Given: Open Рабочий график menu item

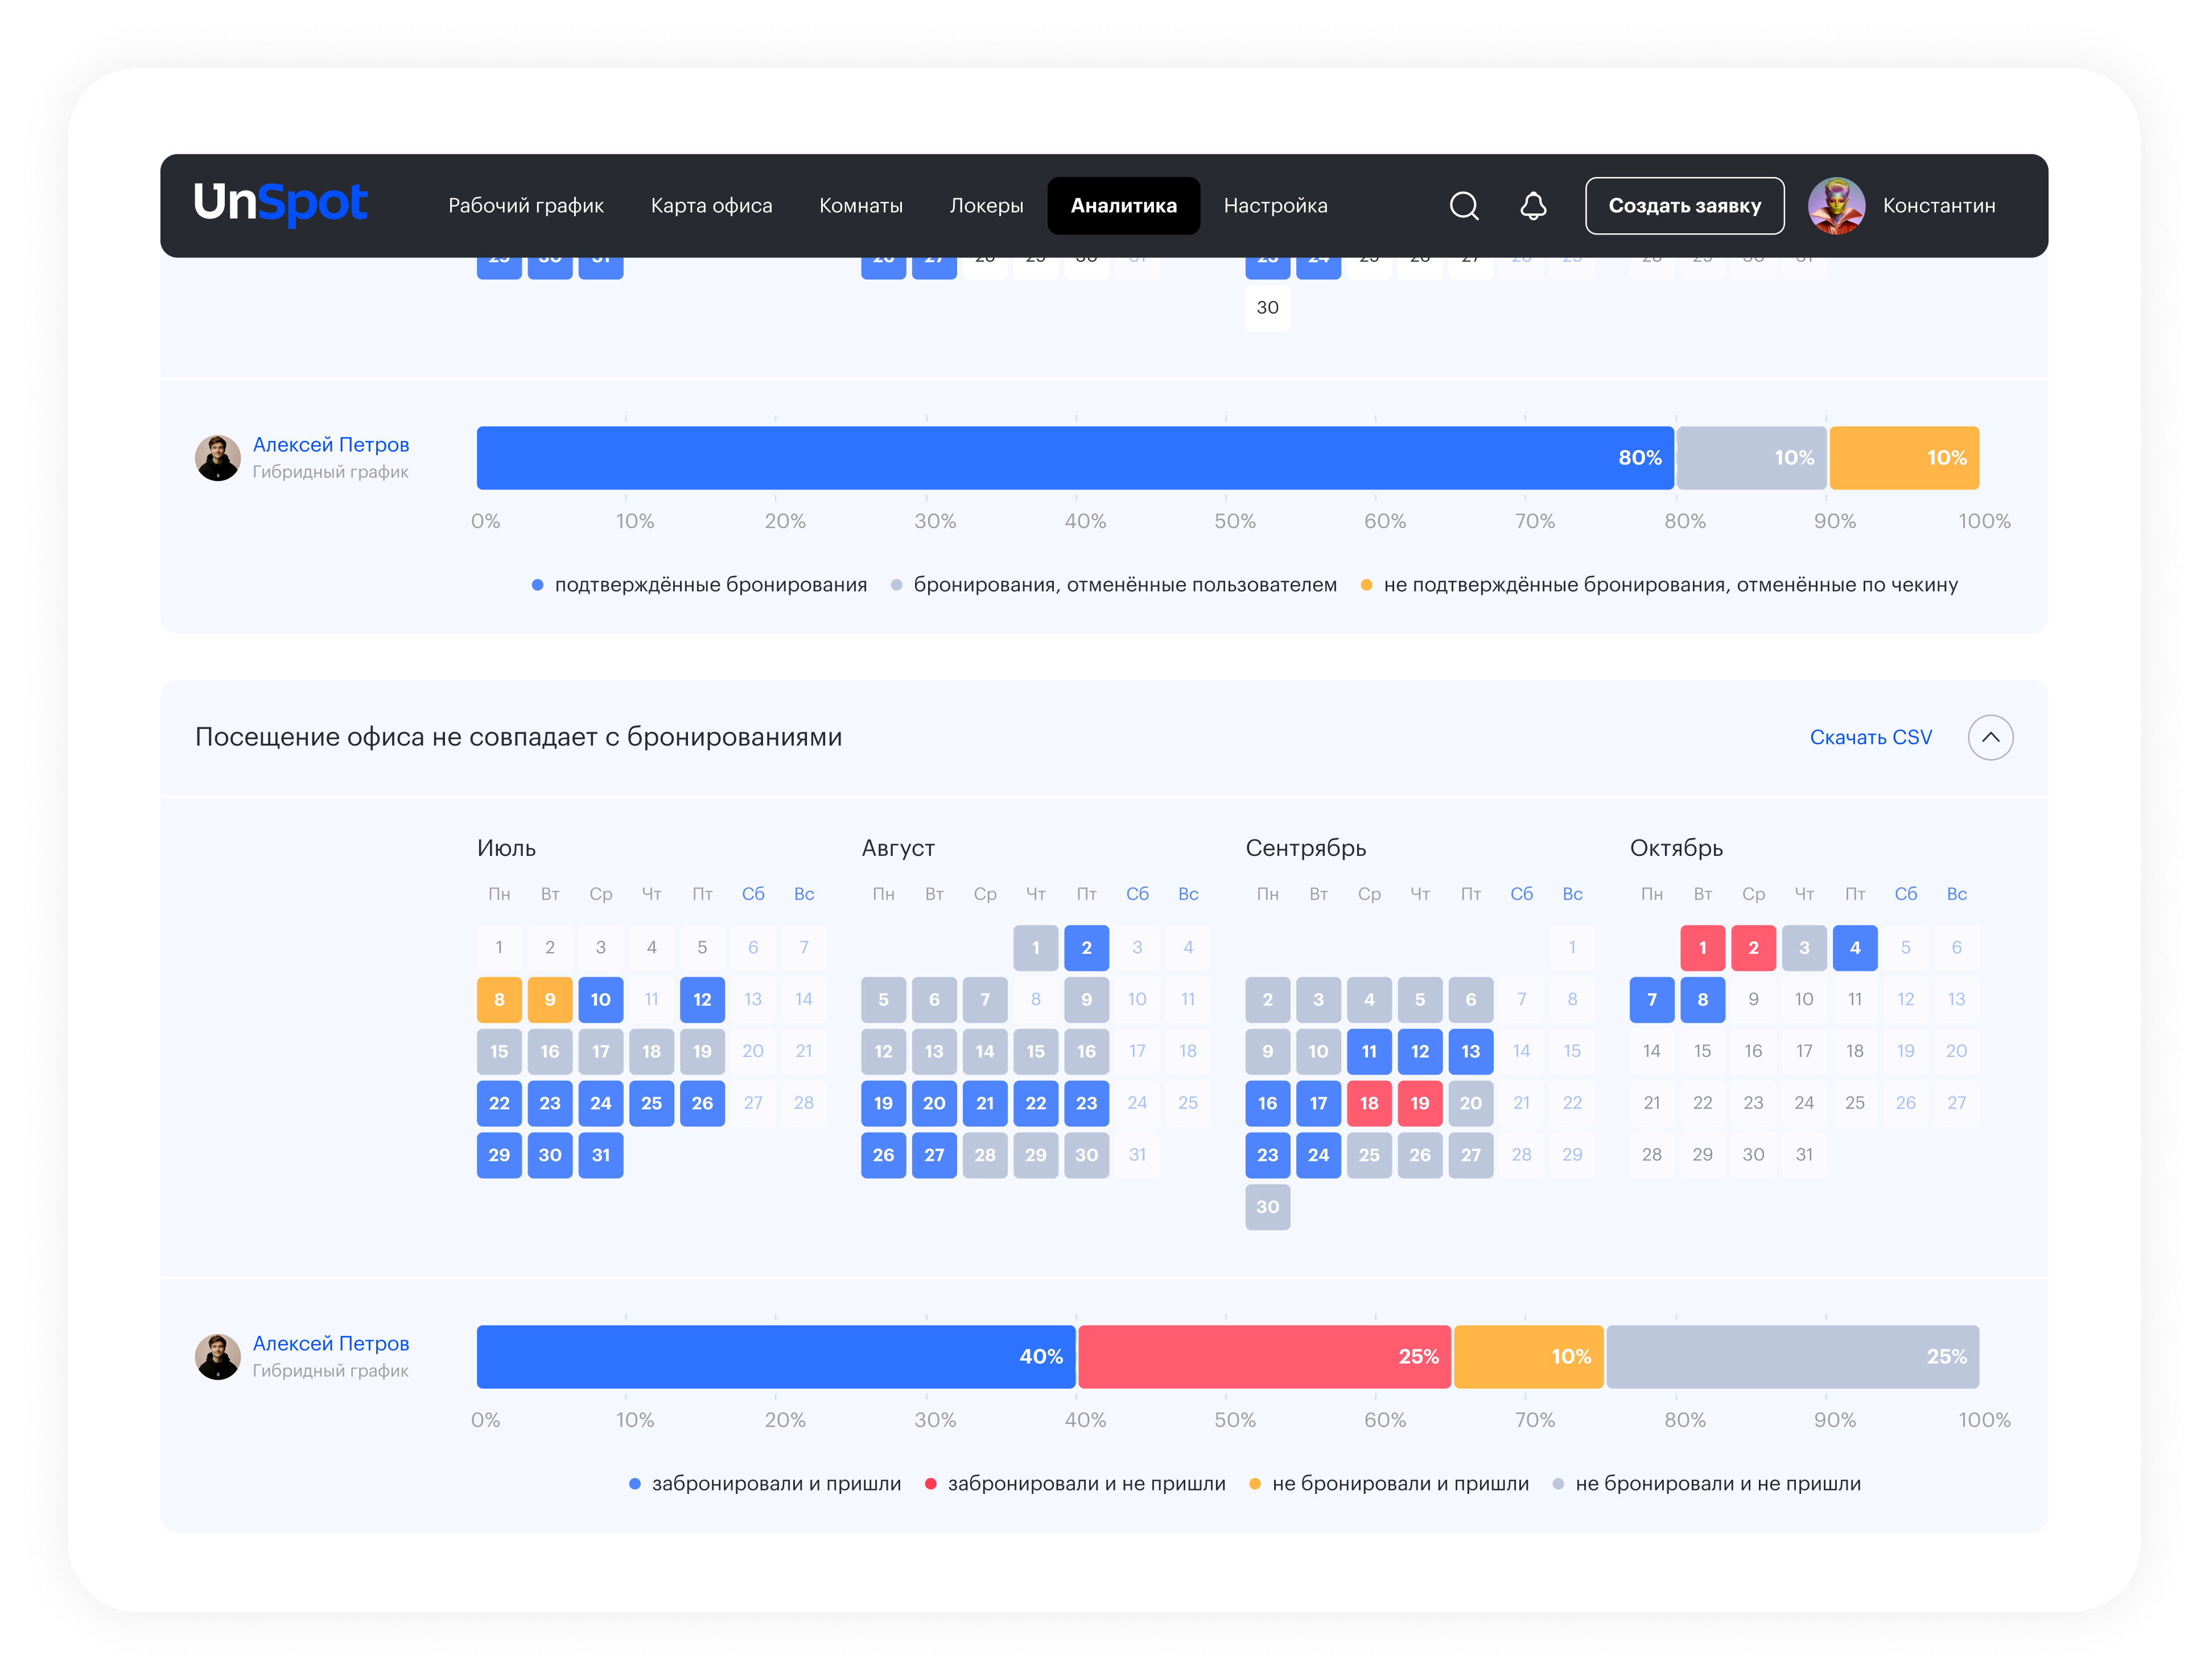Looking at the screenshot, I should pos(526,206).
